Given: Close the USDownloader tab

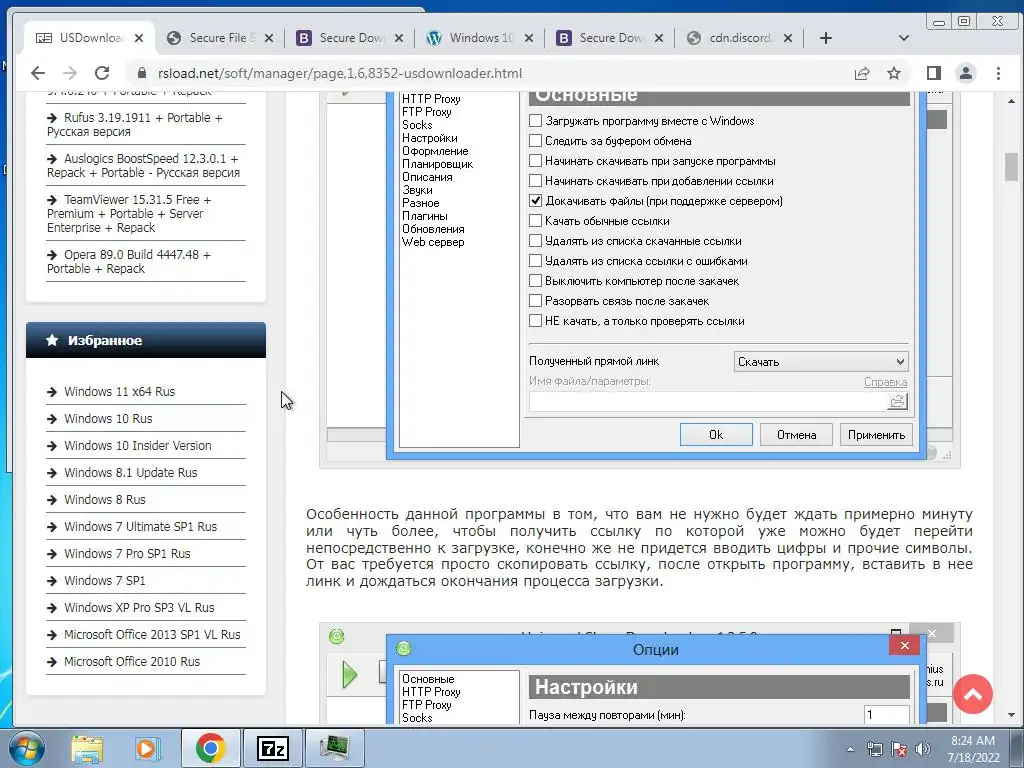Looking at the screenshot, I should (139, 38).
